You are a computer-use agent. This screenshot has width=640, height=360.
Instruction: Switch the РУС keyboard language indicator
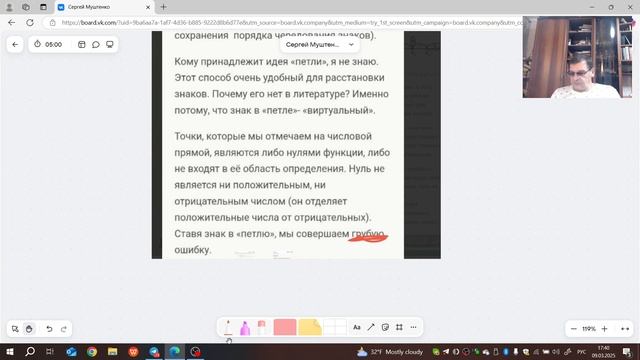(x=581, y=351)
